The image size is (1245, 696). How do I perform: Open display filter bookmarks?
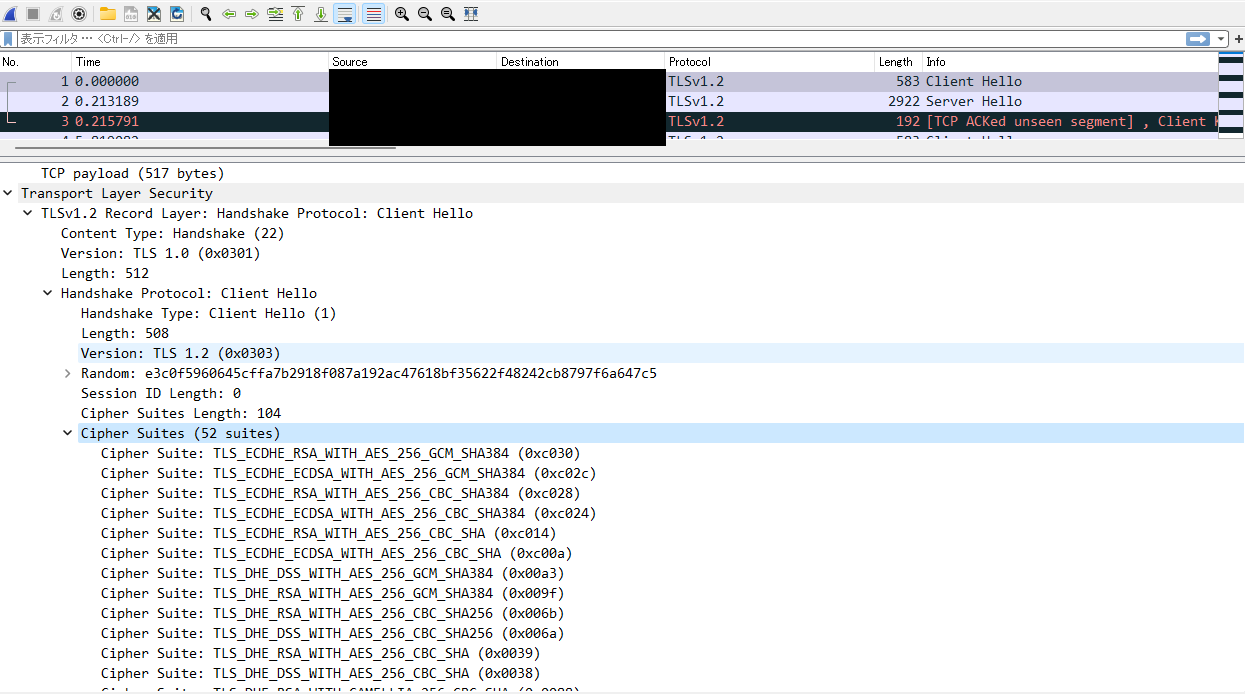click(x=8, y=39)
